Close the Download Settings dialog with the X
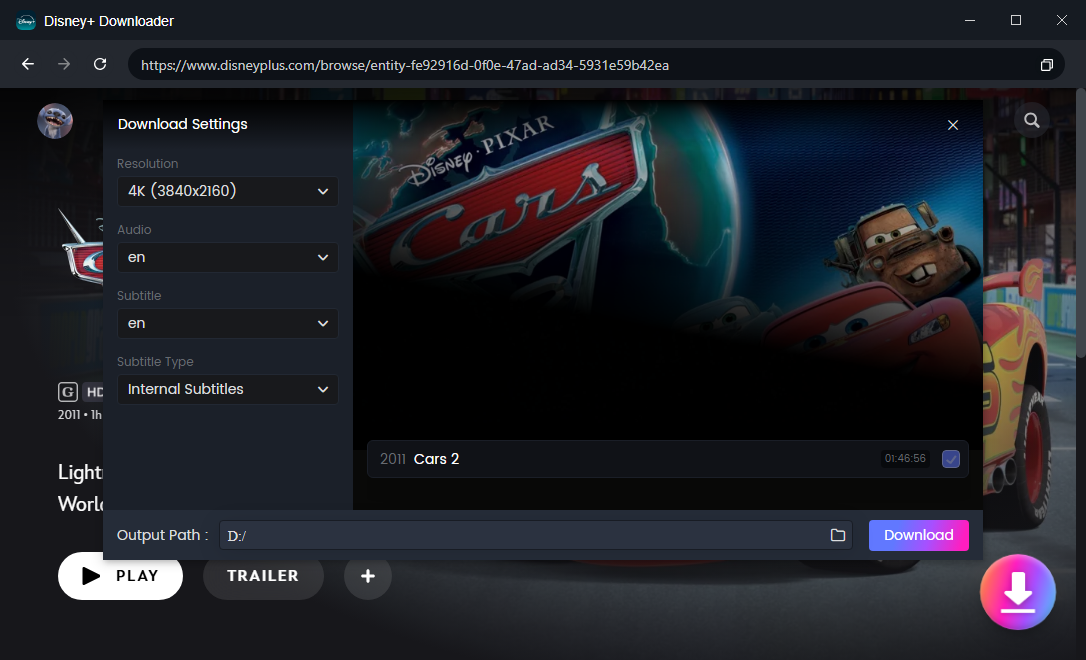Viewport: 1086px width, 660px height. [x=953, y=125]
